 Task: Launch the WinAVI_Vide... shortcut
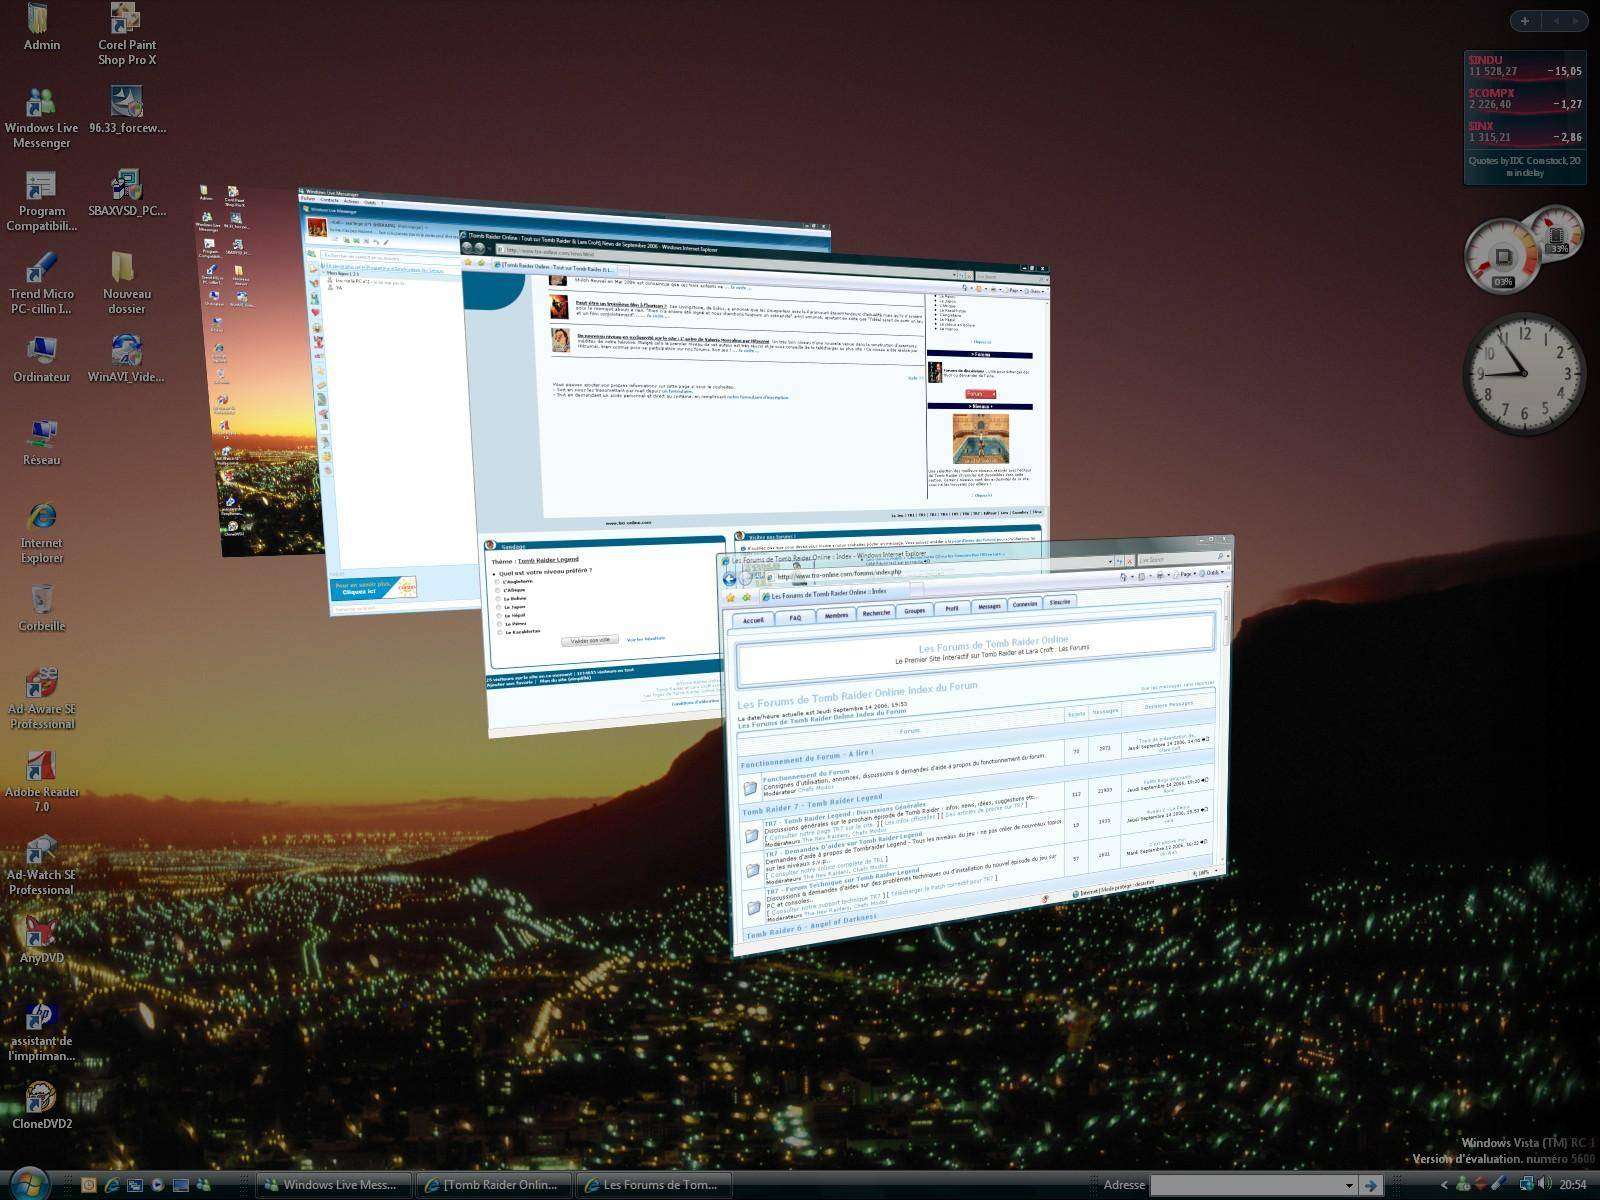coord(126,359)
